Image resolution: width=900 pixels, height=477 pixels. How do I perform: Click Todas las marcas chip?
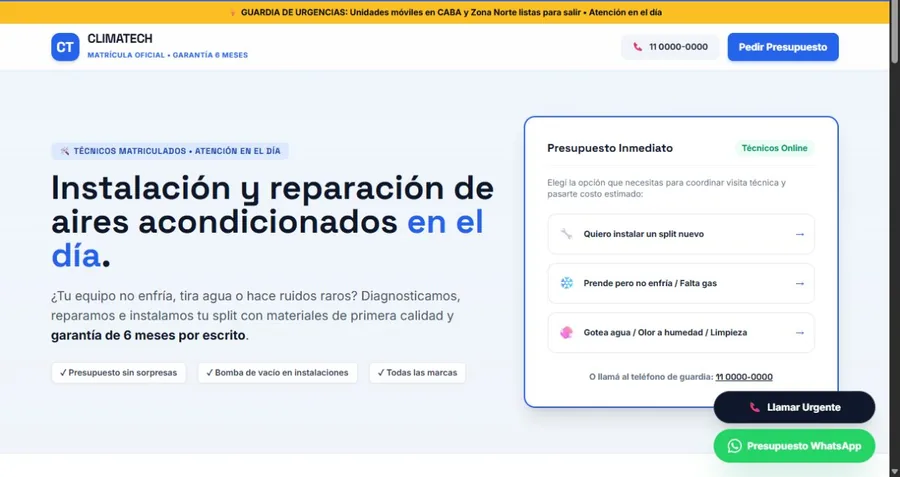pos(417,373)
